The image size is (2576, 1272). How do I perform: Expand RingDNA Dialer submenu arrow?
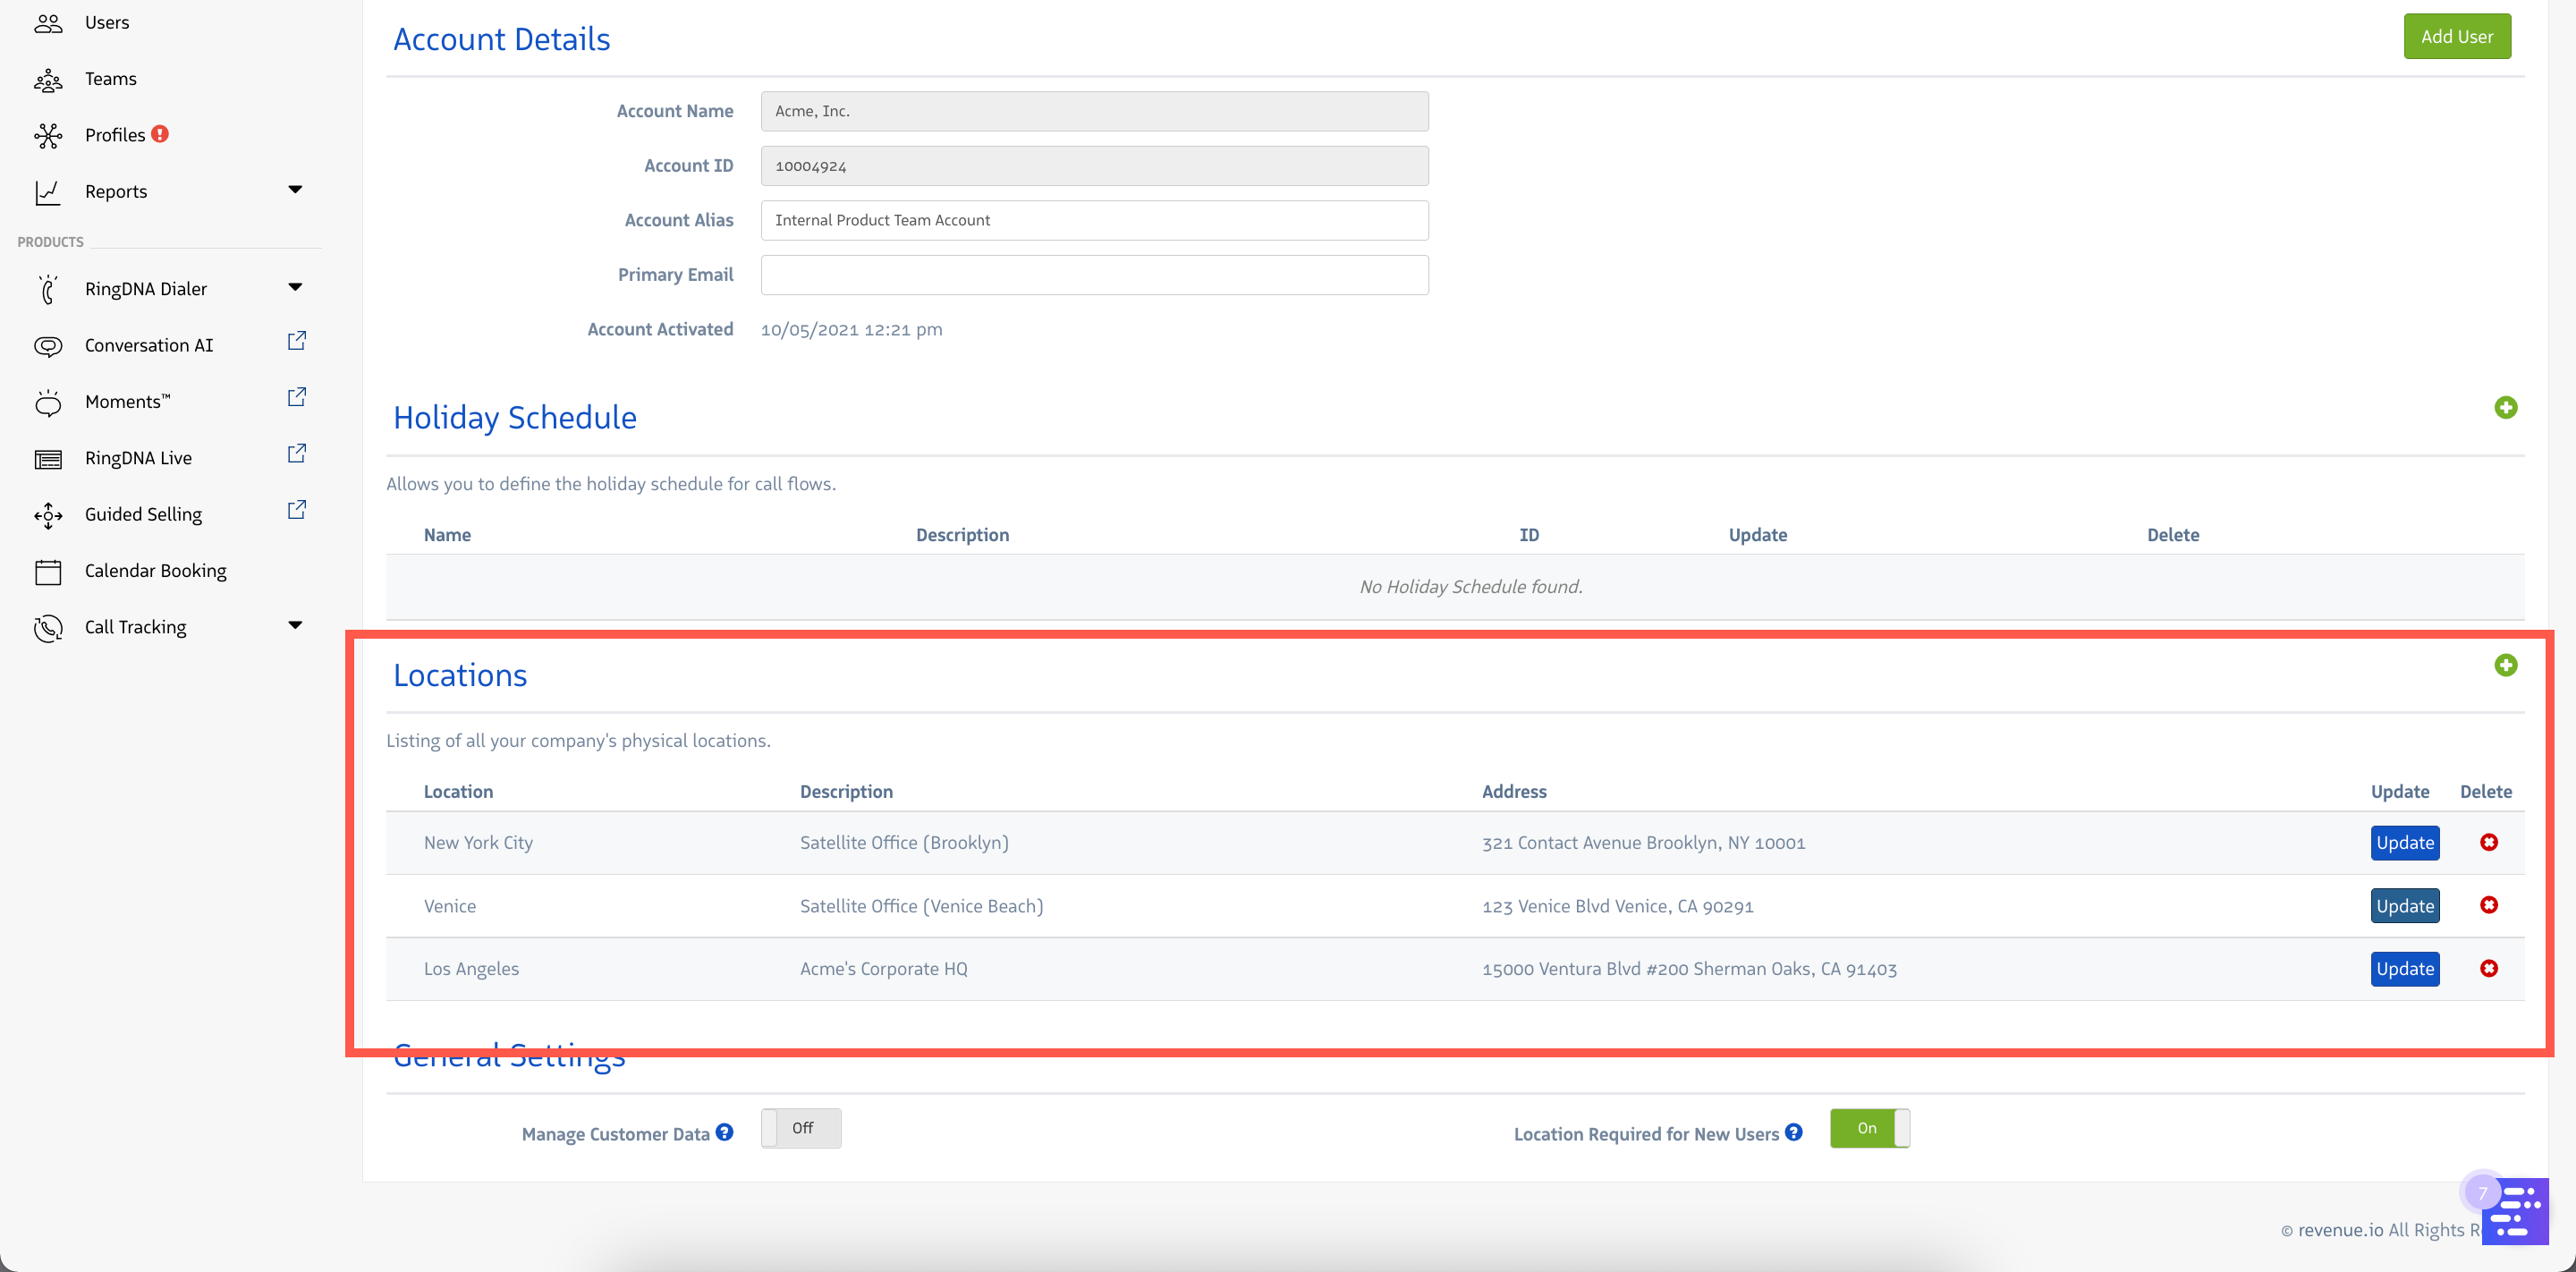pos(295,287)
